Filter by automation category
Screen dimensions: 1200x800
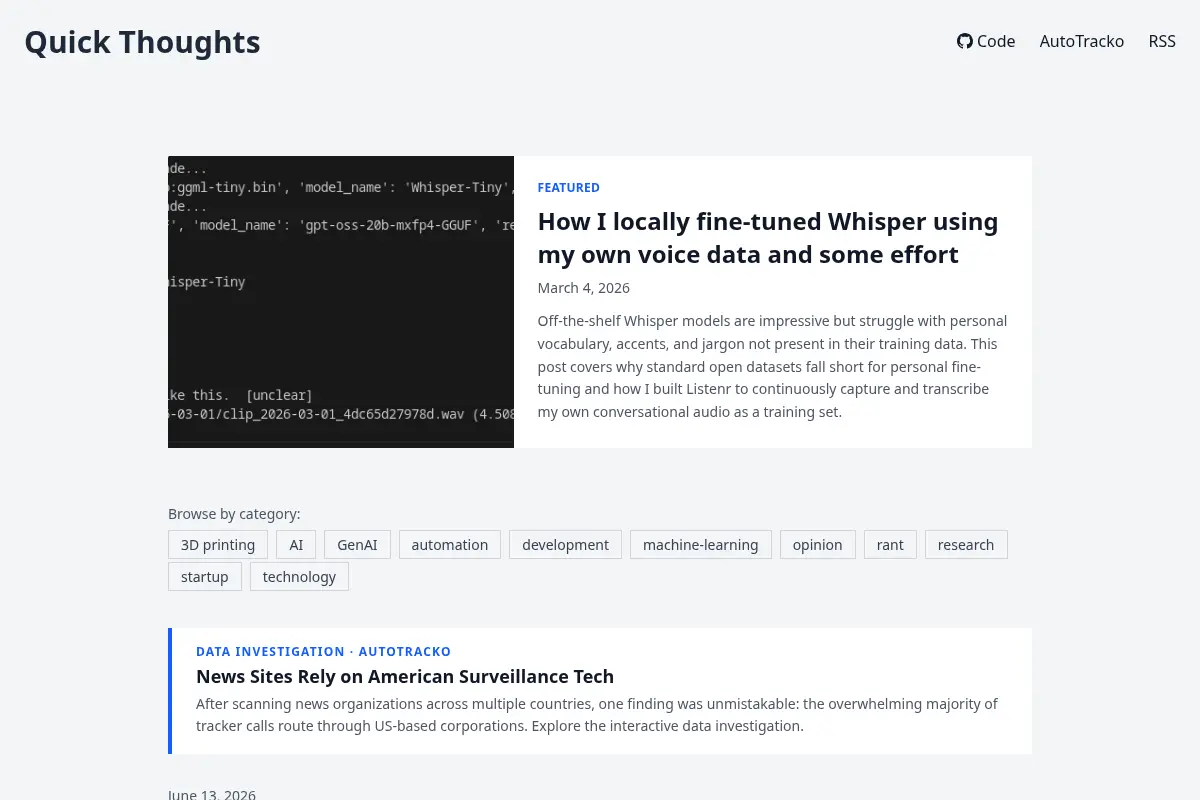450,545
